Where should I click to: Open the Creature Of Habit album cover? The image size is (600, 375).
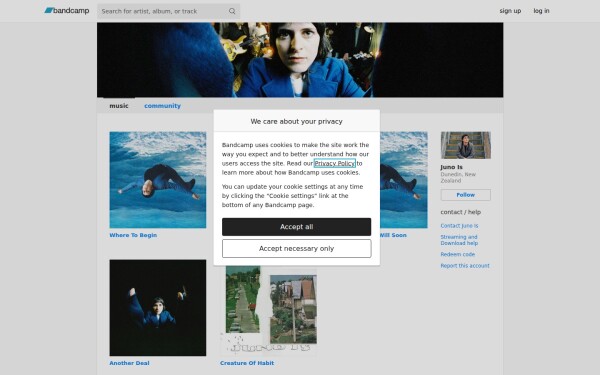(x=268, y=311)
